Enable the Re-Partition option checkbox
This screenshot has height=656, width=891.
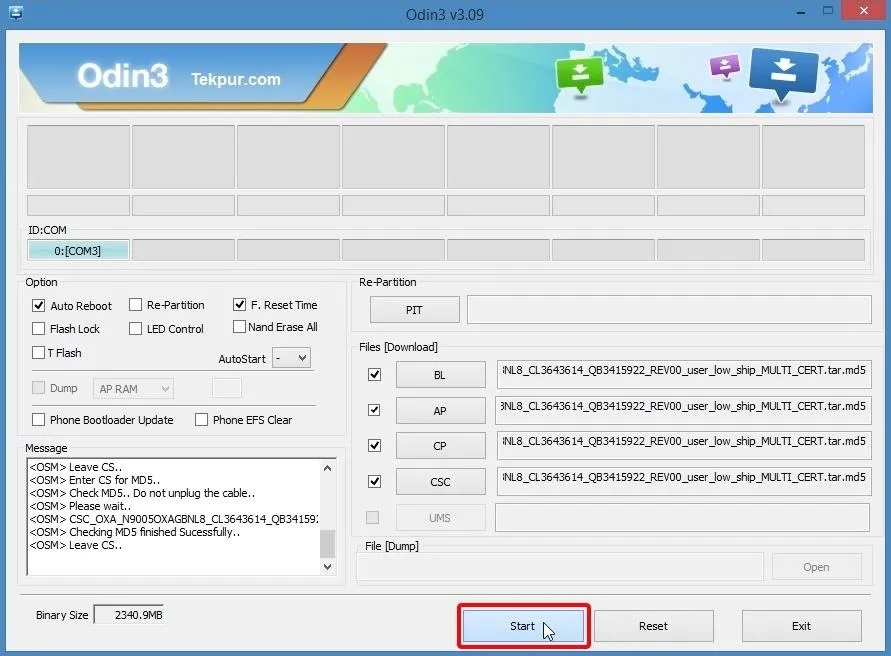(135, 305)
